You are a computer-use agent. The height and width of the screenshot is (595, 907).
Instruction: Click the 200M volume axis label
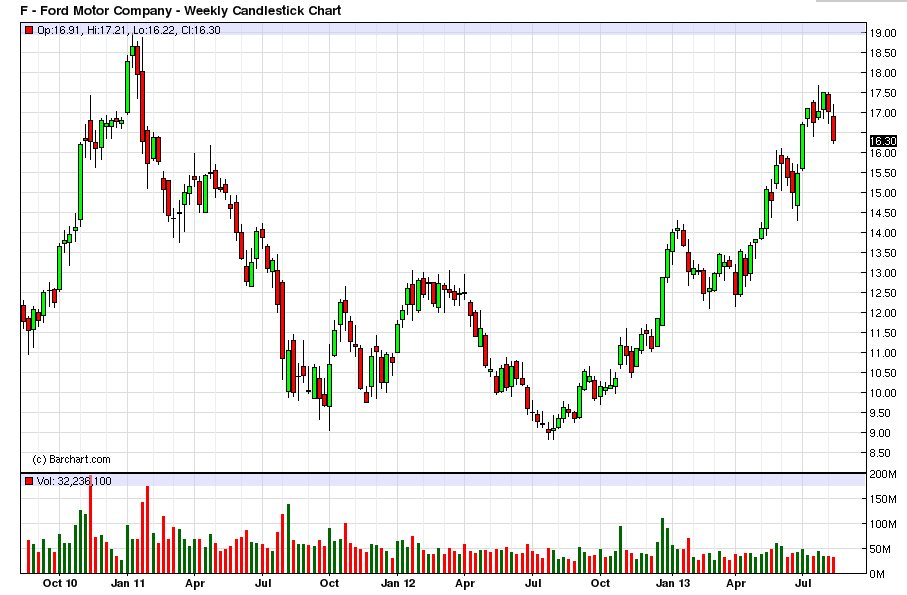point(883,475)
